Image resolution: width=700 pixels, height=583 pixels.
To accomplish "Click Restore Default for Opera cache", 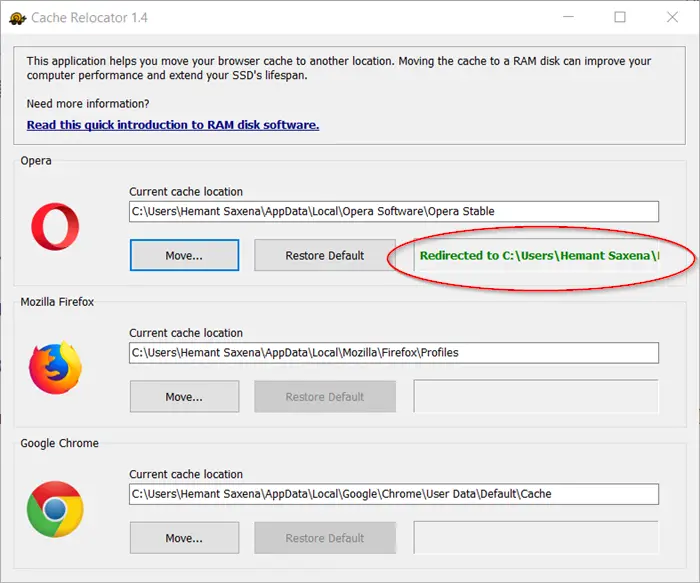I will point(325,255).
